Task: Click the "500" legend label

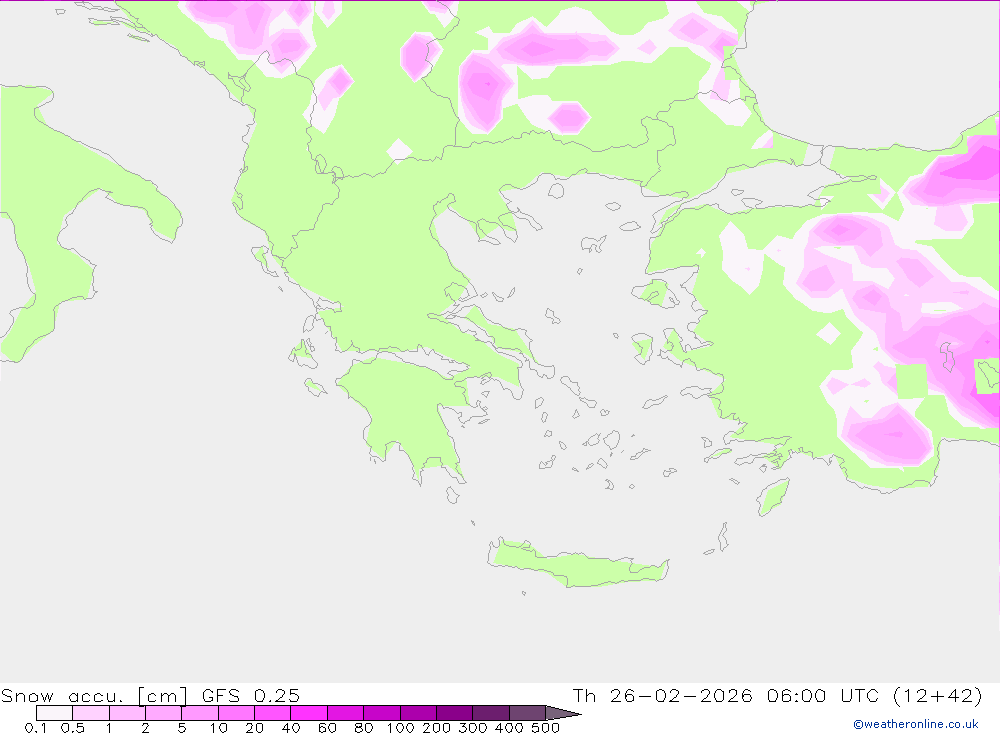Action: click(x=546, y=727)
